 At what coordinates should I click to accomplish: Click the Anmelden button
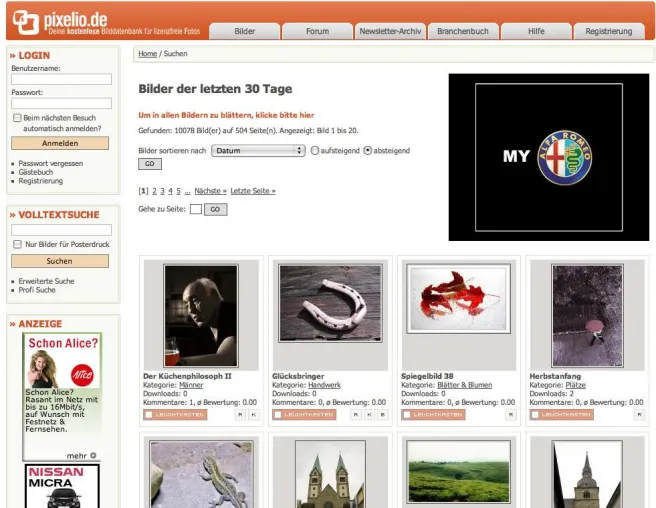pos(60,143)
